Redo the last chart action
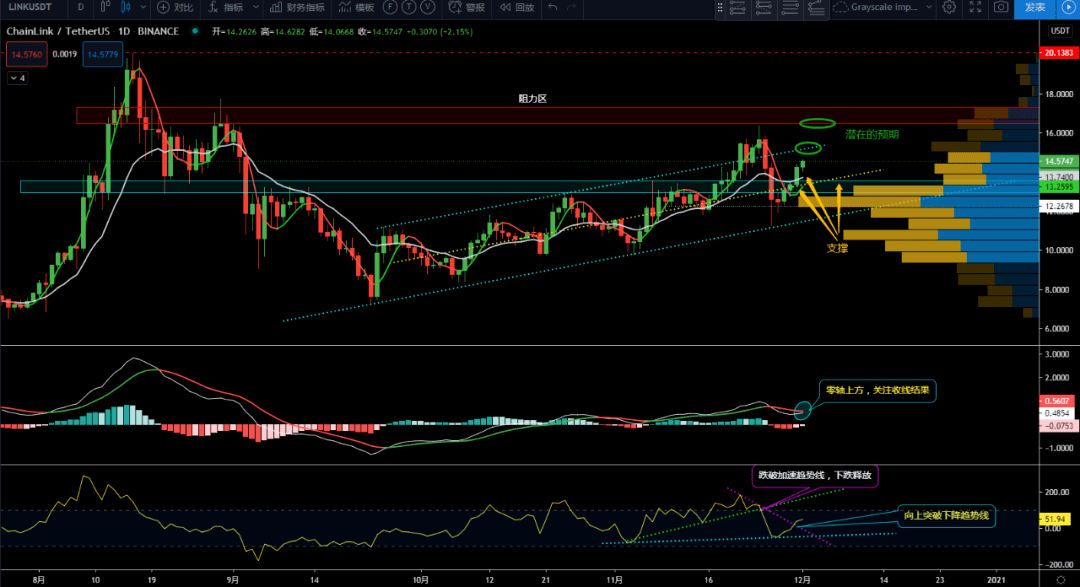The image size is (1080, 587). click(x=572, y=7)
